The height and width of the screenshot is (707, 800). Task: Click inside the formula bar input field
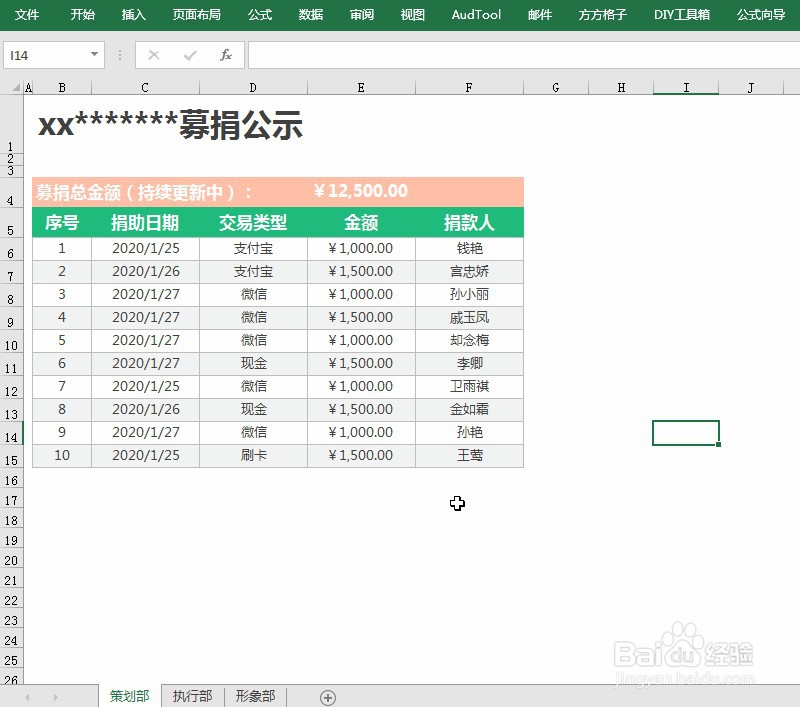(450, 55)
